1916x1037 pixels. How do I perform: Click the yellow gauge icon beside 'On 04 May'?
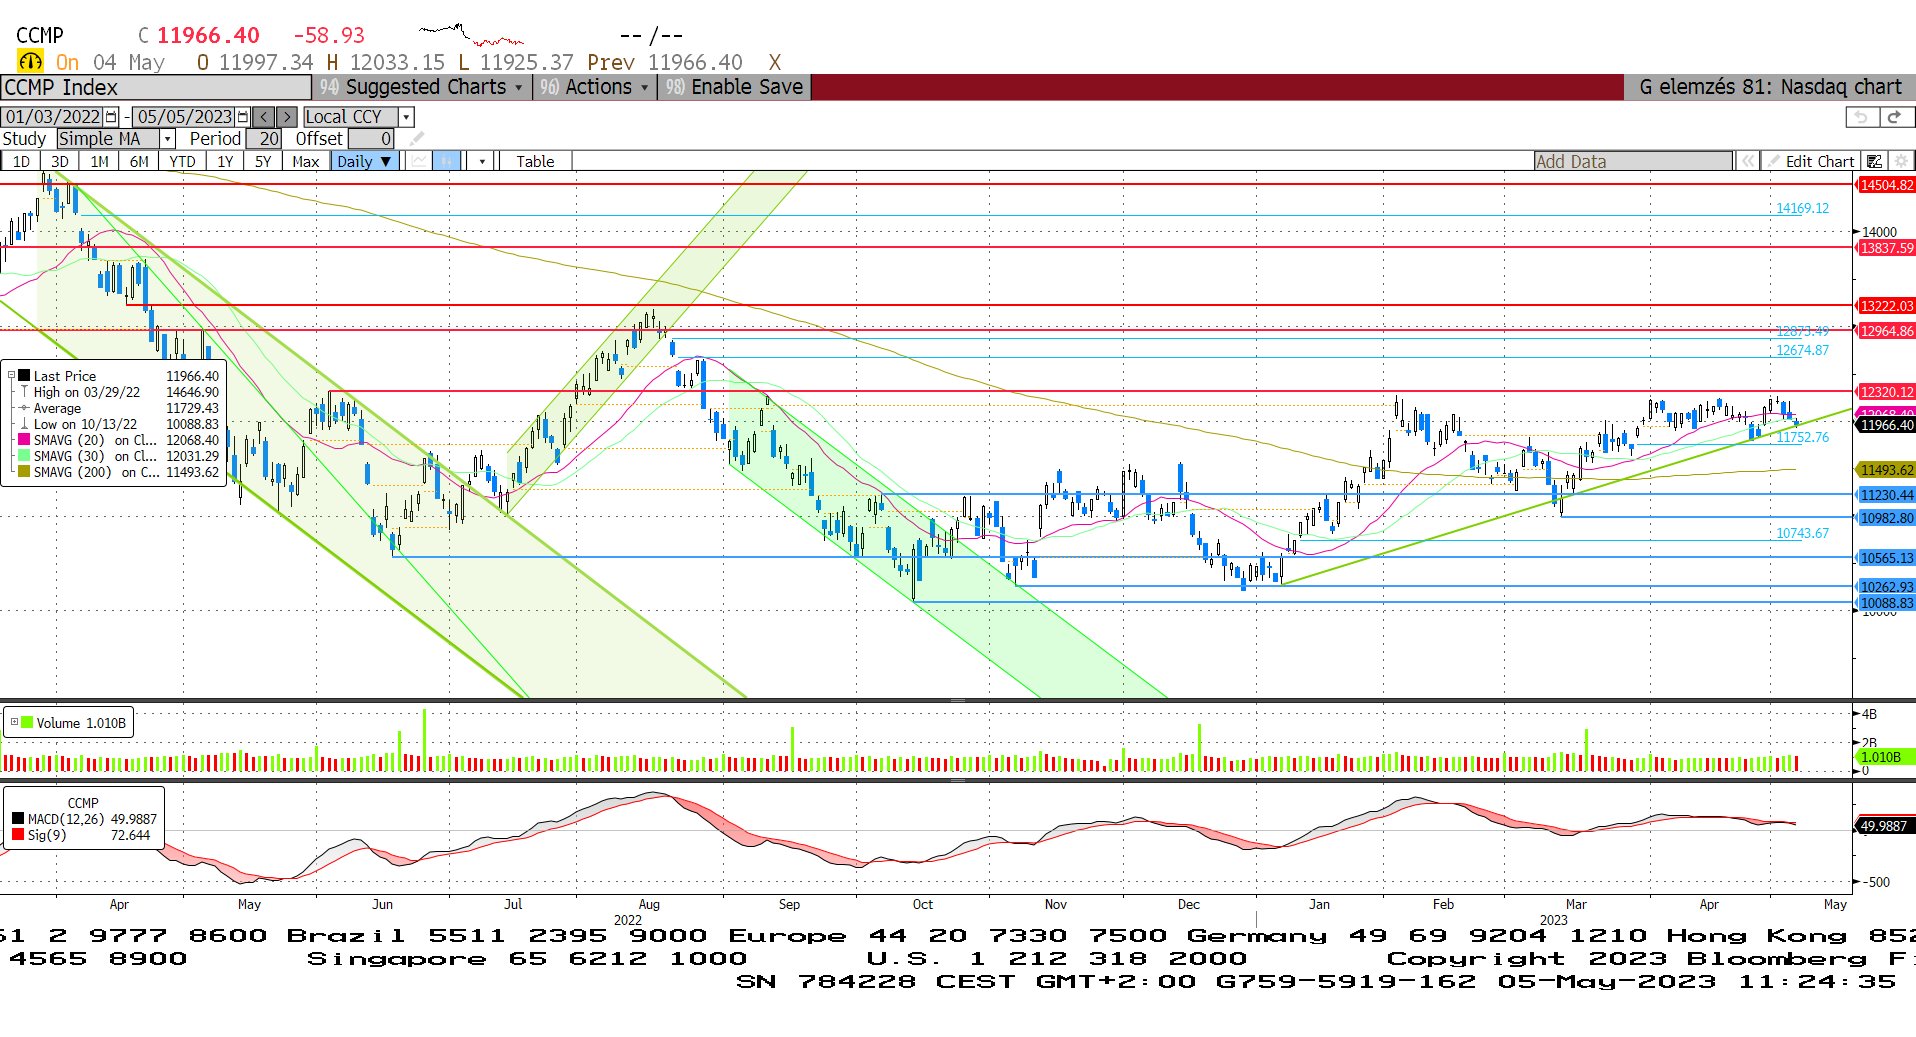(x=31, y=62)
